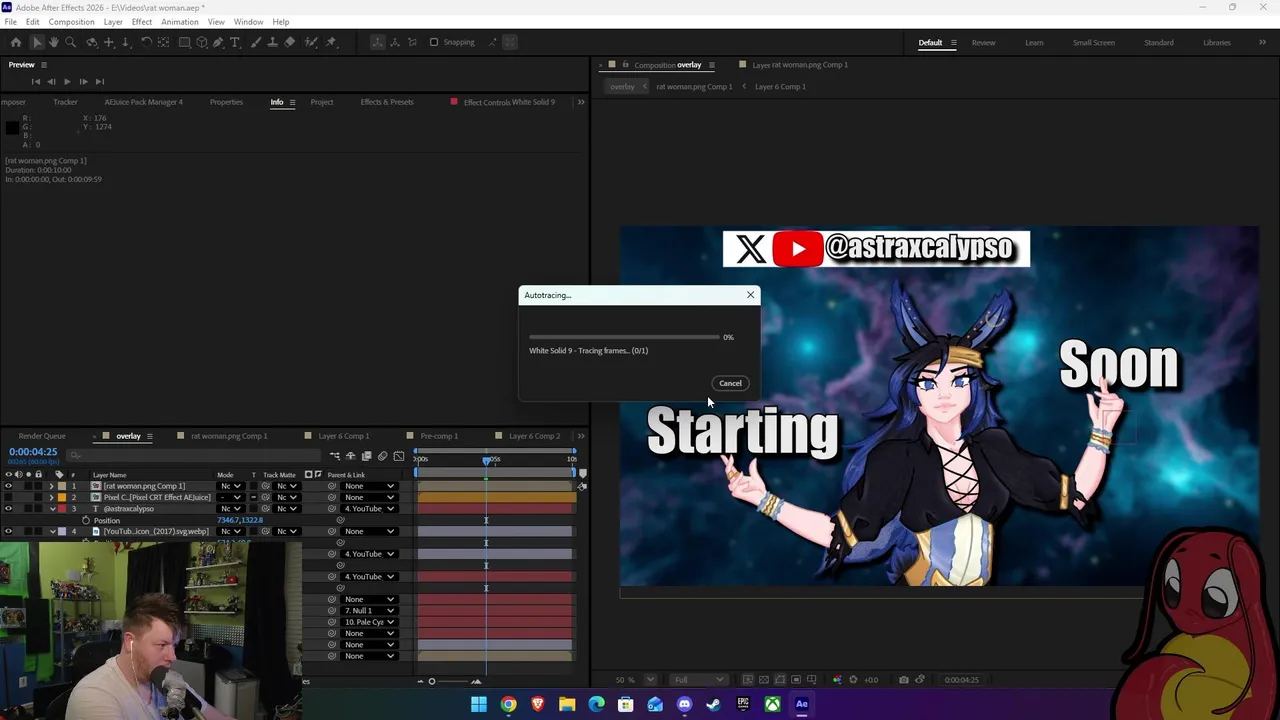This screenshot has width=1280, height=720.
Task: Select the Brush tool
Action: click(255, 42)
